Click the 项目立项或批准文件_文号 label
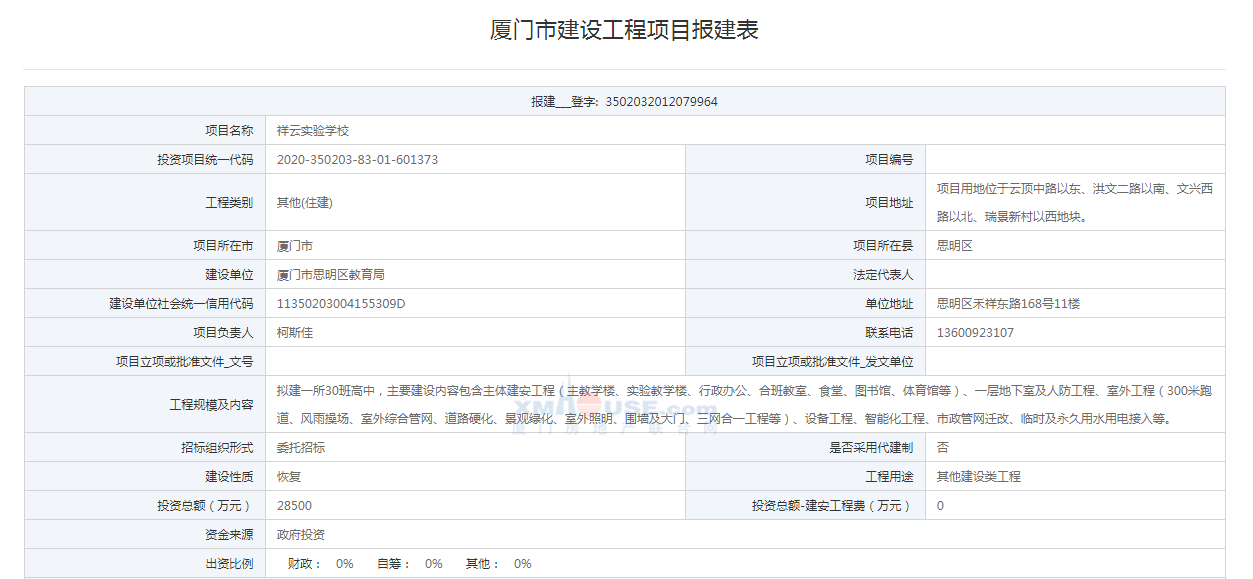 [x=184, y=362]
